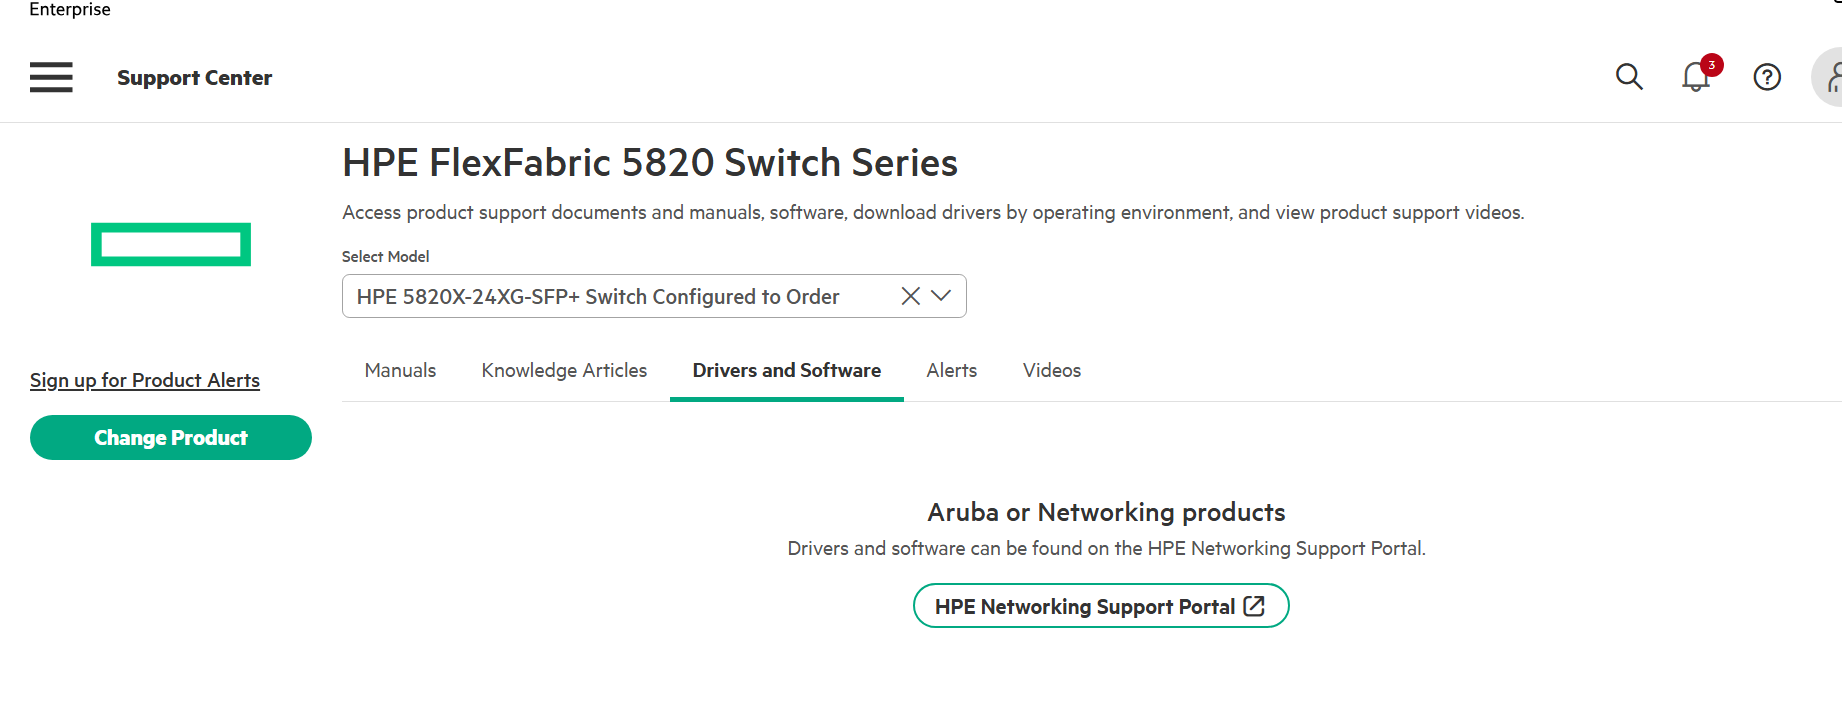The height and width of the screenshot is (706, 1842).
Task: Open the user profile avatar
Action: click(1831, 77)
